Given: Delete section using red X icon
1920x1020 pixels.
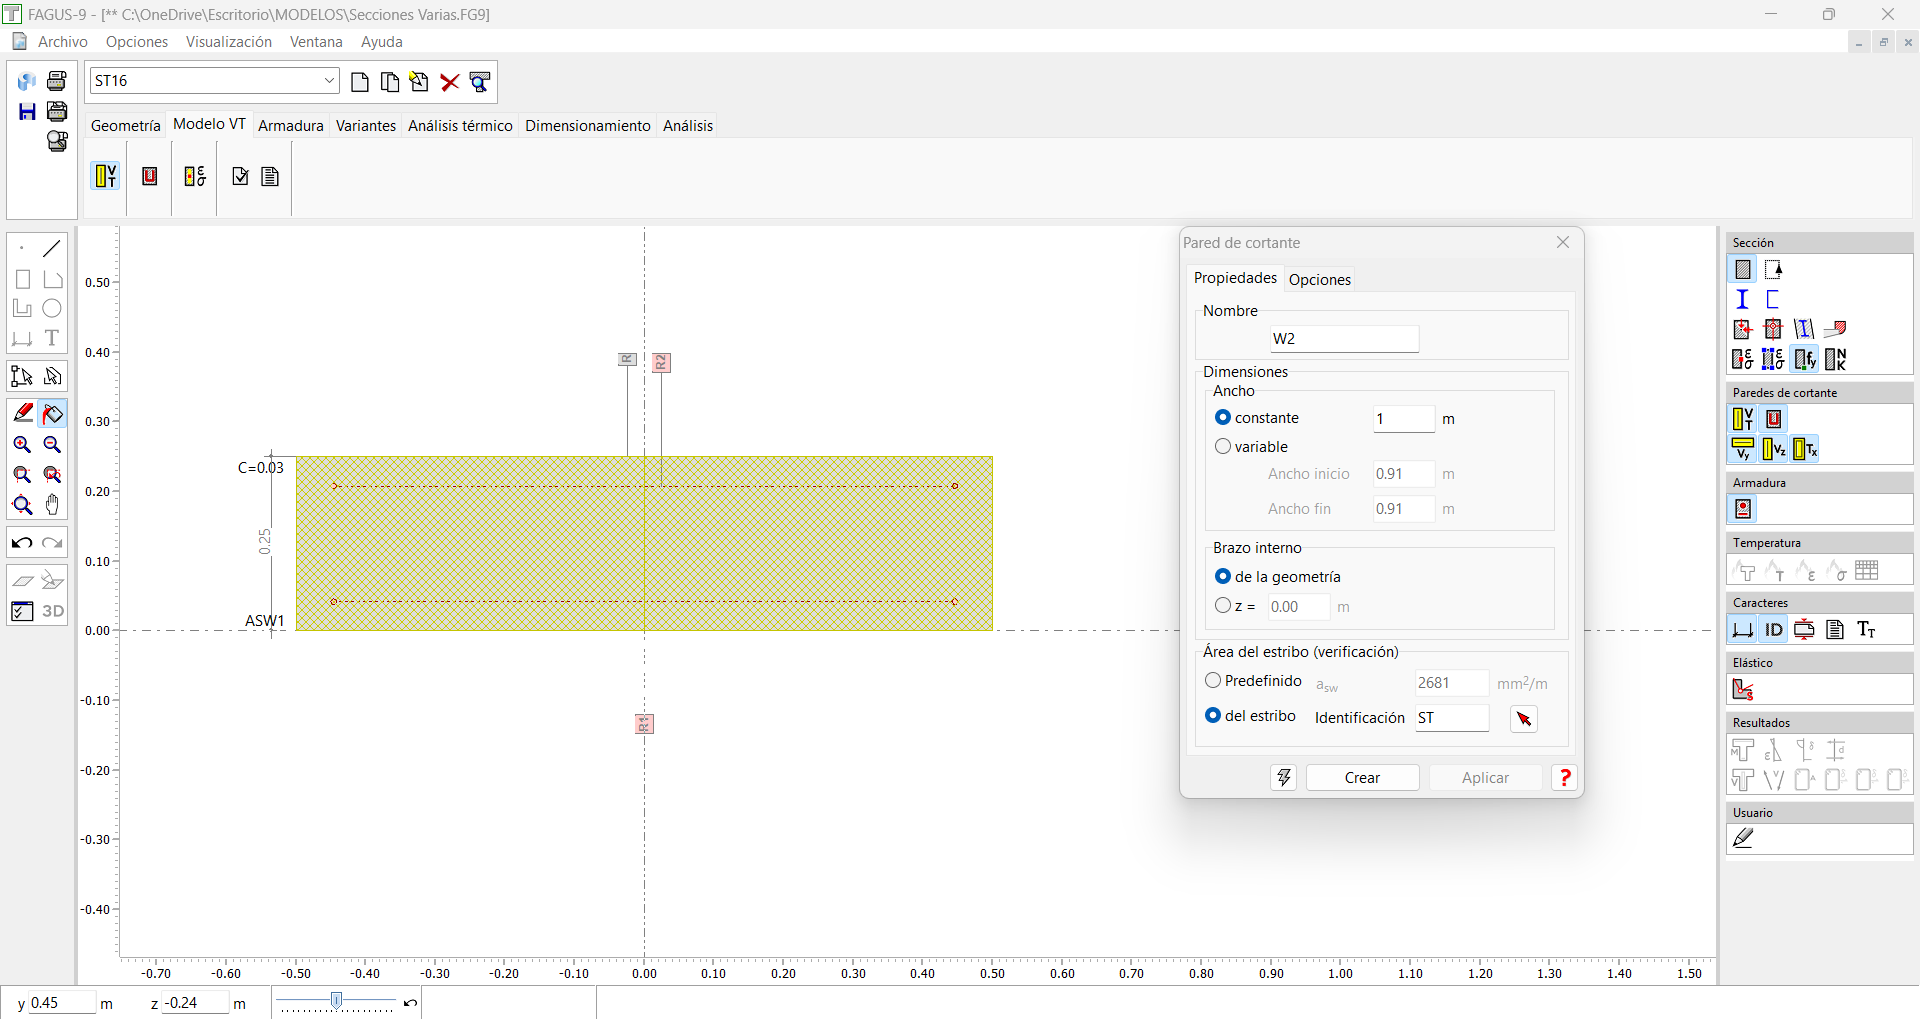Looking at the screenshot, I should (450, 82).
